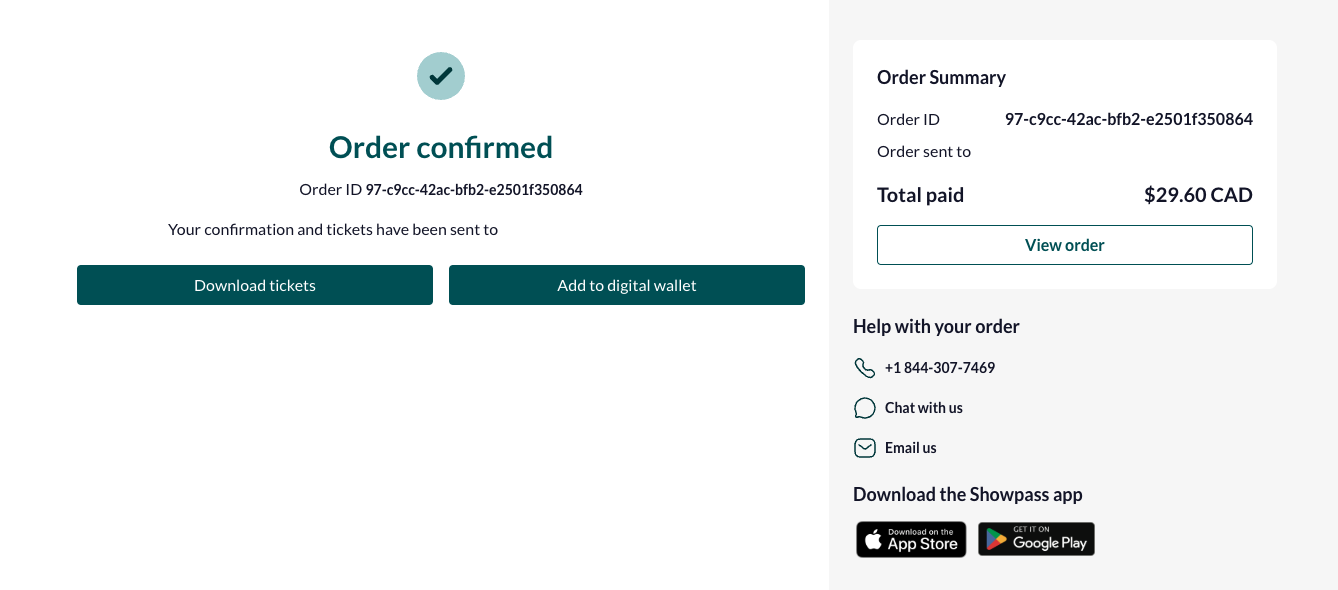Click the Apple logo on App Store badge
The width and height of the screenshot is (1338, 590).
pos(874,540)
